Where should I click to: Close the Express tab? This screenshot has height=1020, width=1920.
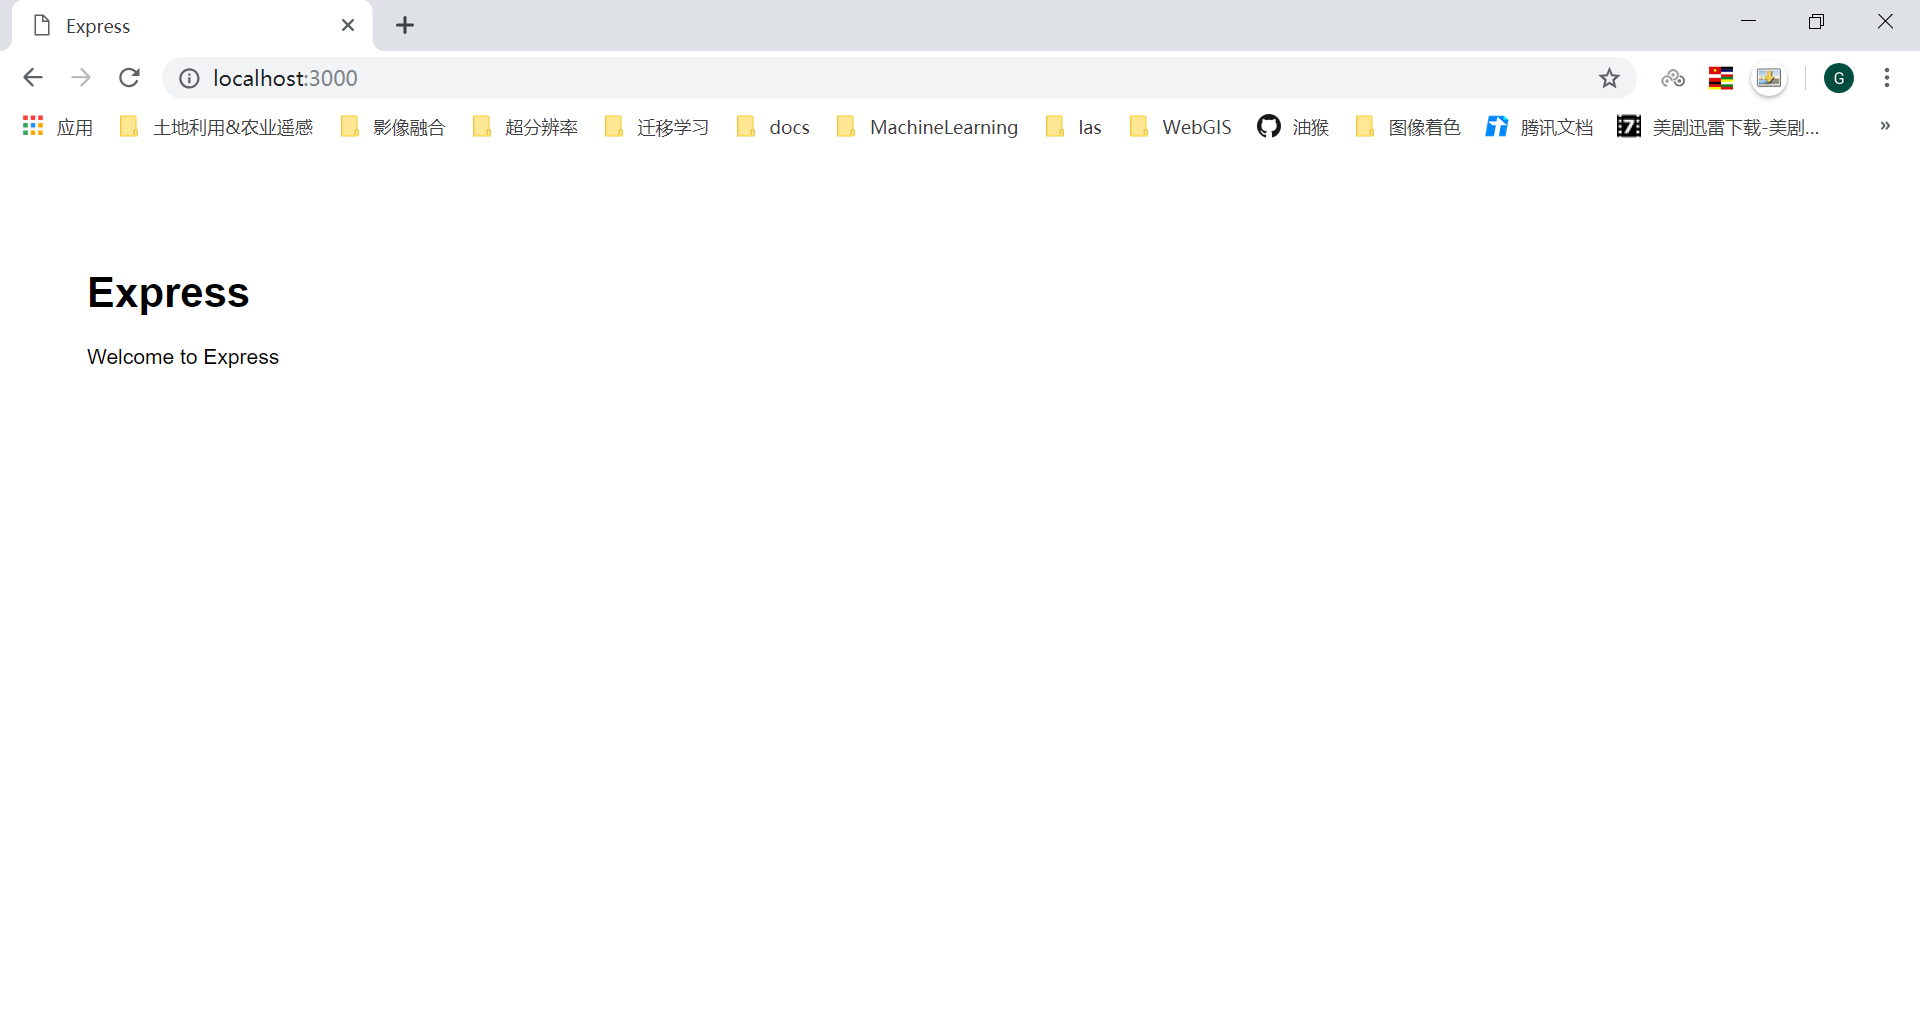[348, 25]
